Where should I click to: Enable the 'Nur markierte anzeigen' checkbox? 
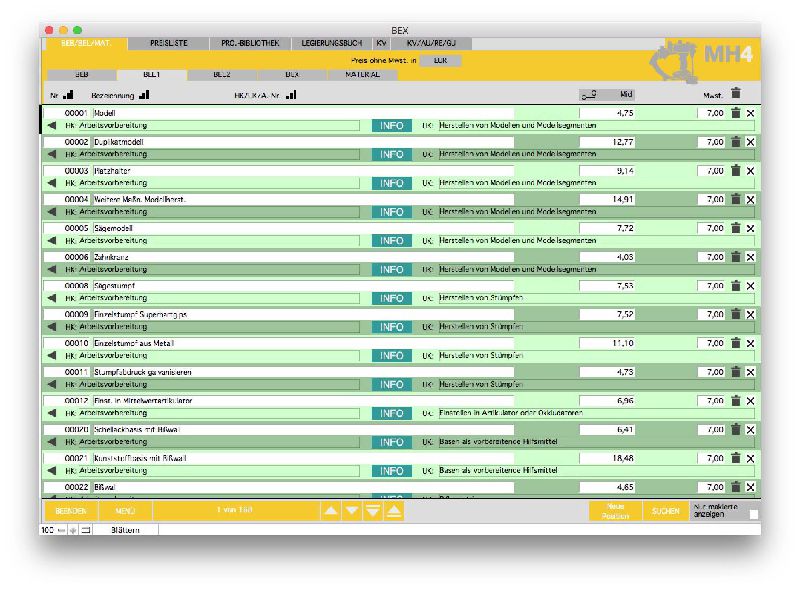tap(754, 514)
